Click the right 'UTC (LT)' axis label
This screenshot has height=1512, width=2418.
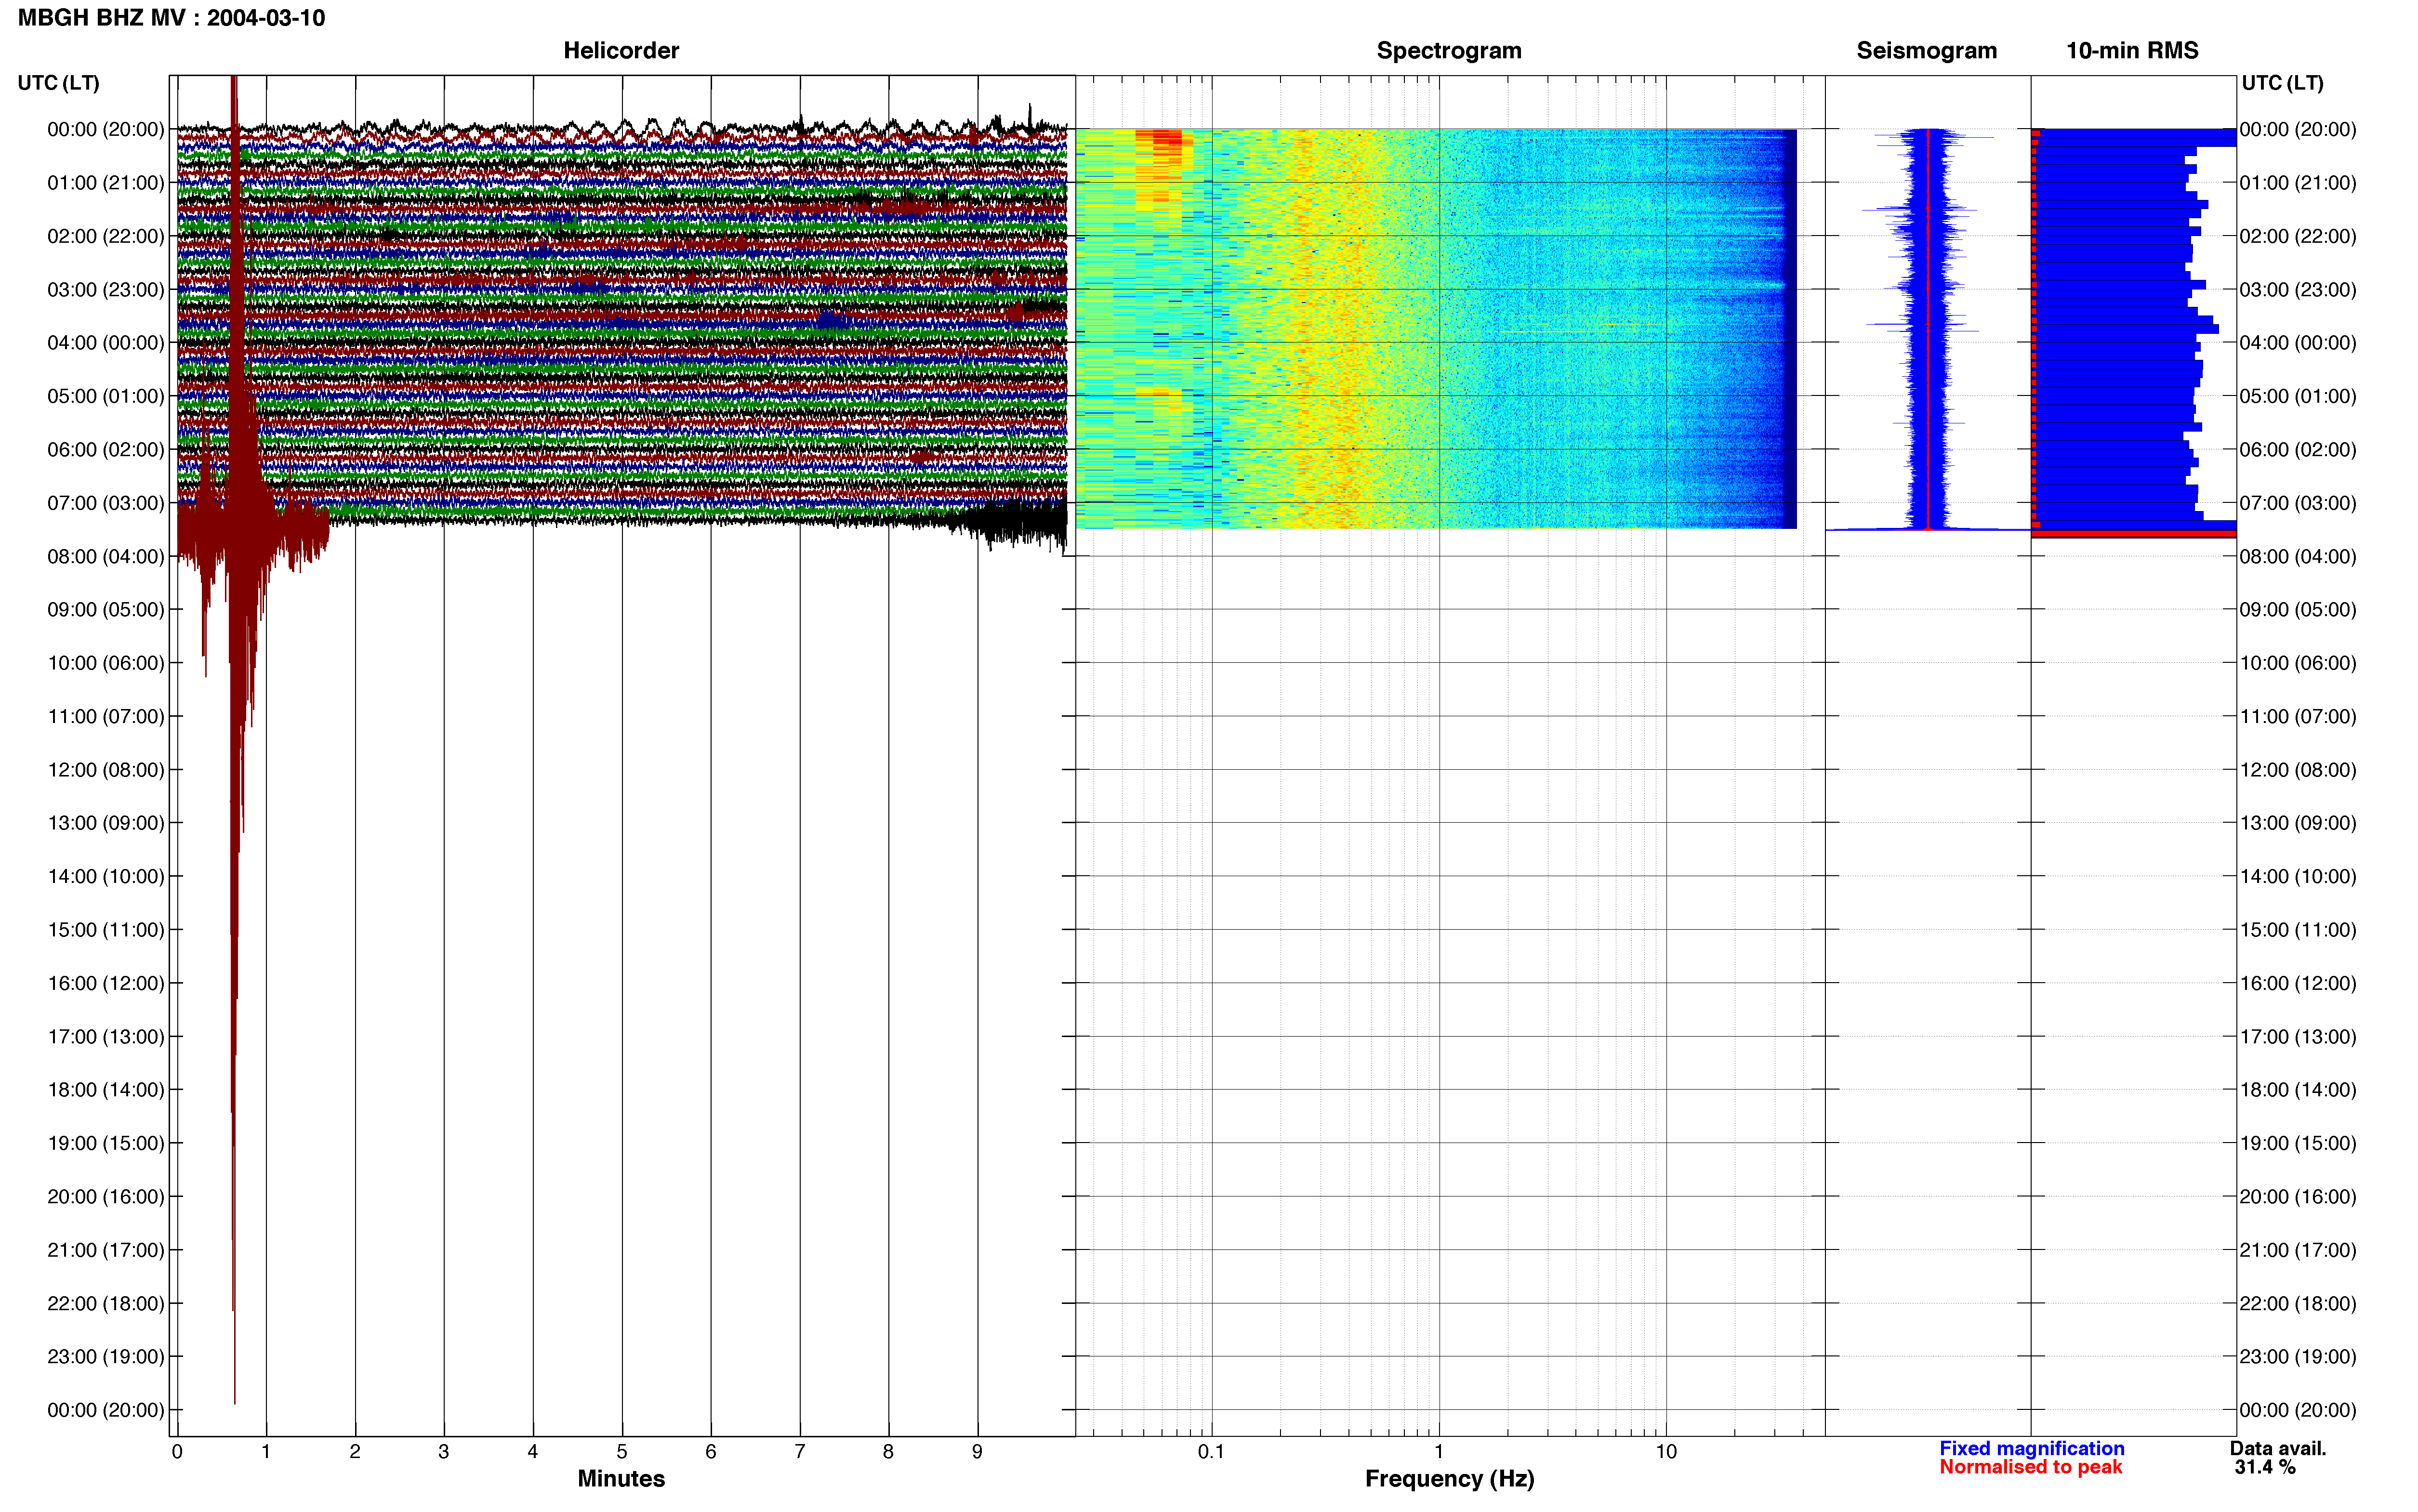click(2282, 83)
